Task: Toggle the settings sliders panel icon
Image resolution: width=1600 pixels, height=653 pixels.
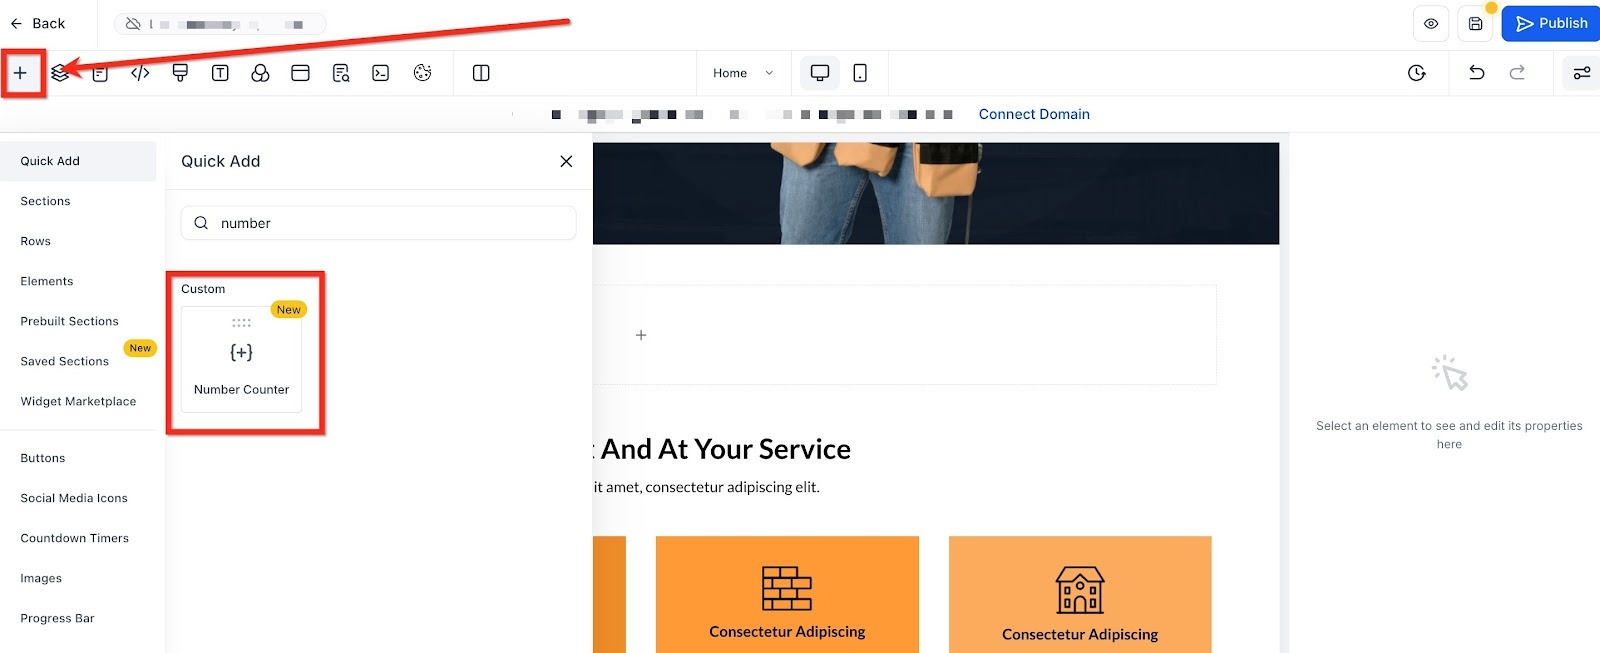Action: [1582, 73]
